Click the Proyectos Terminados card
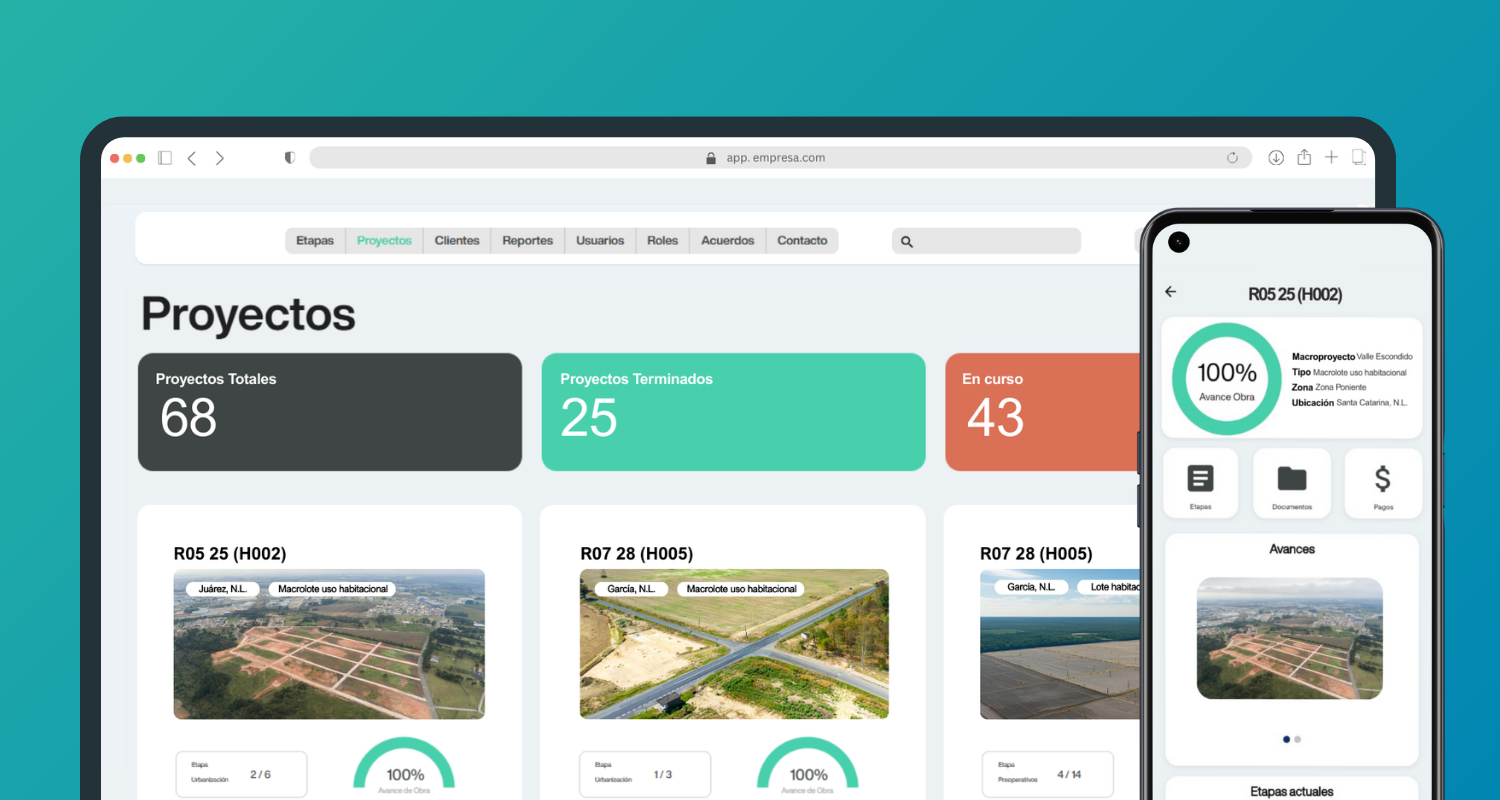1500x800 pixels. tap(733, 411)
